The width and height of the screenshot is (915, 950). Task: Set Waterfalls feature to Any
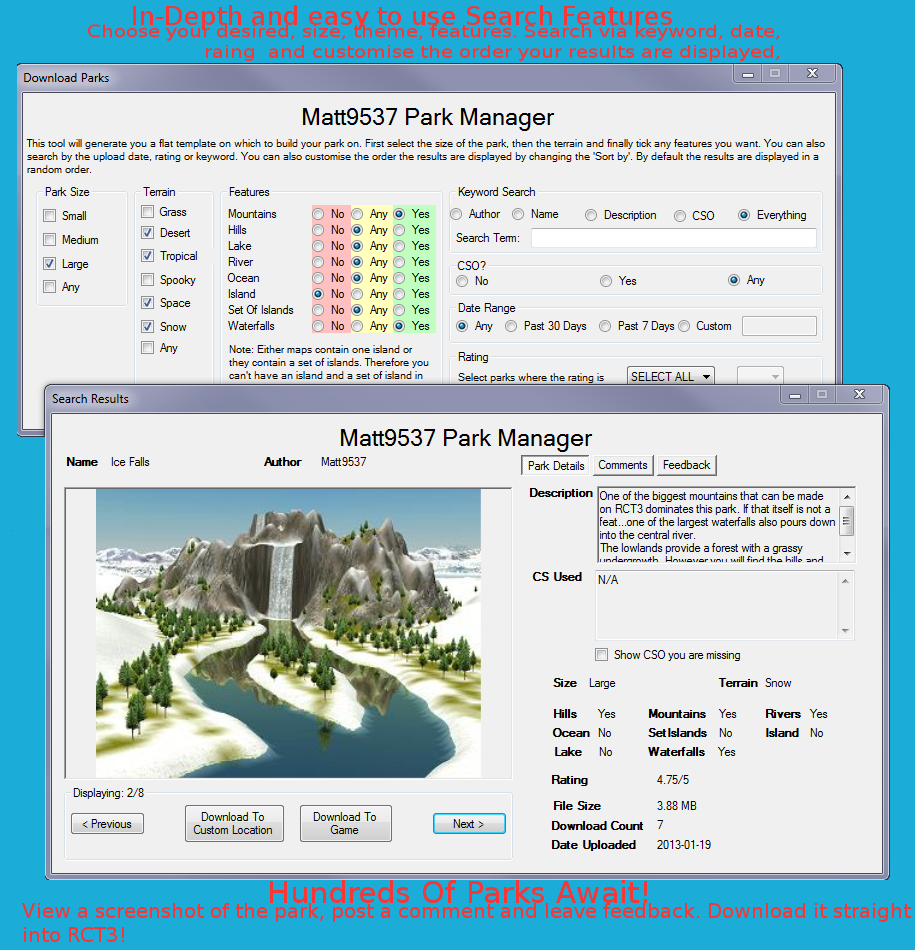tap(358, 326)
